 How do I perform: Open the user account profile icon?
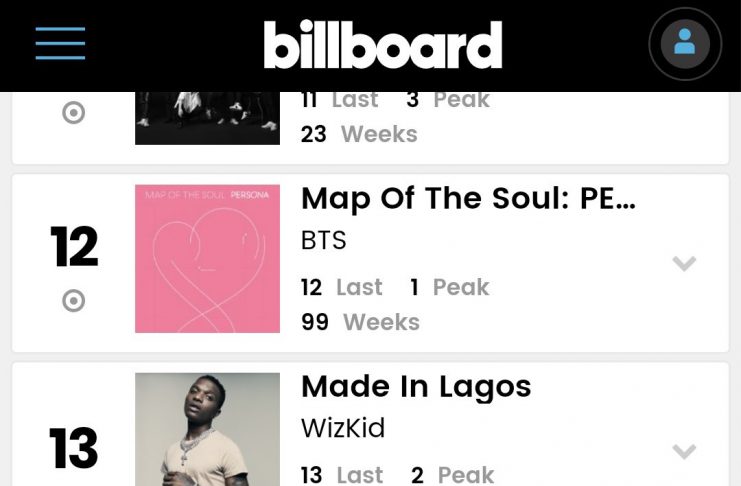pos(685,44)
